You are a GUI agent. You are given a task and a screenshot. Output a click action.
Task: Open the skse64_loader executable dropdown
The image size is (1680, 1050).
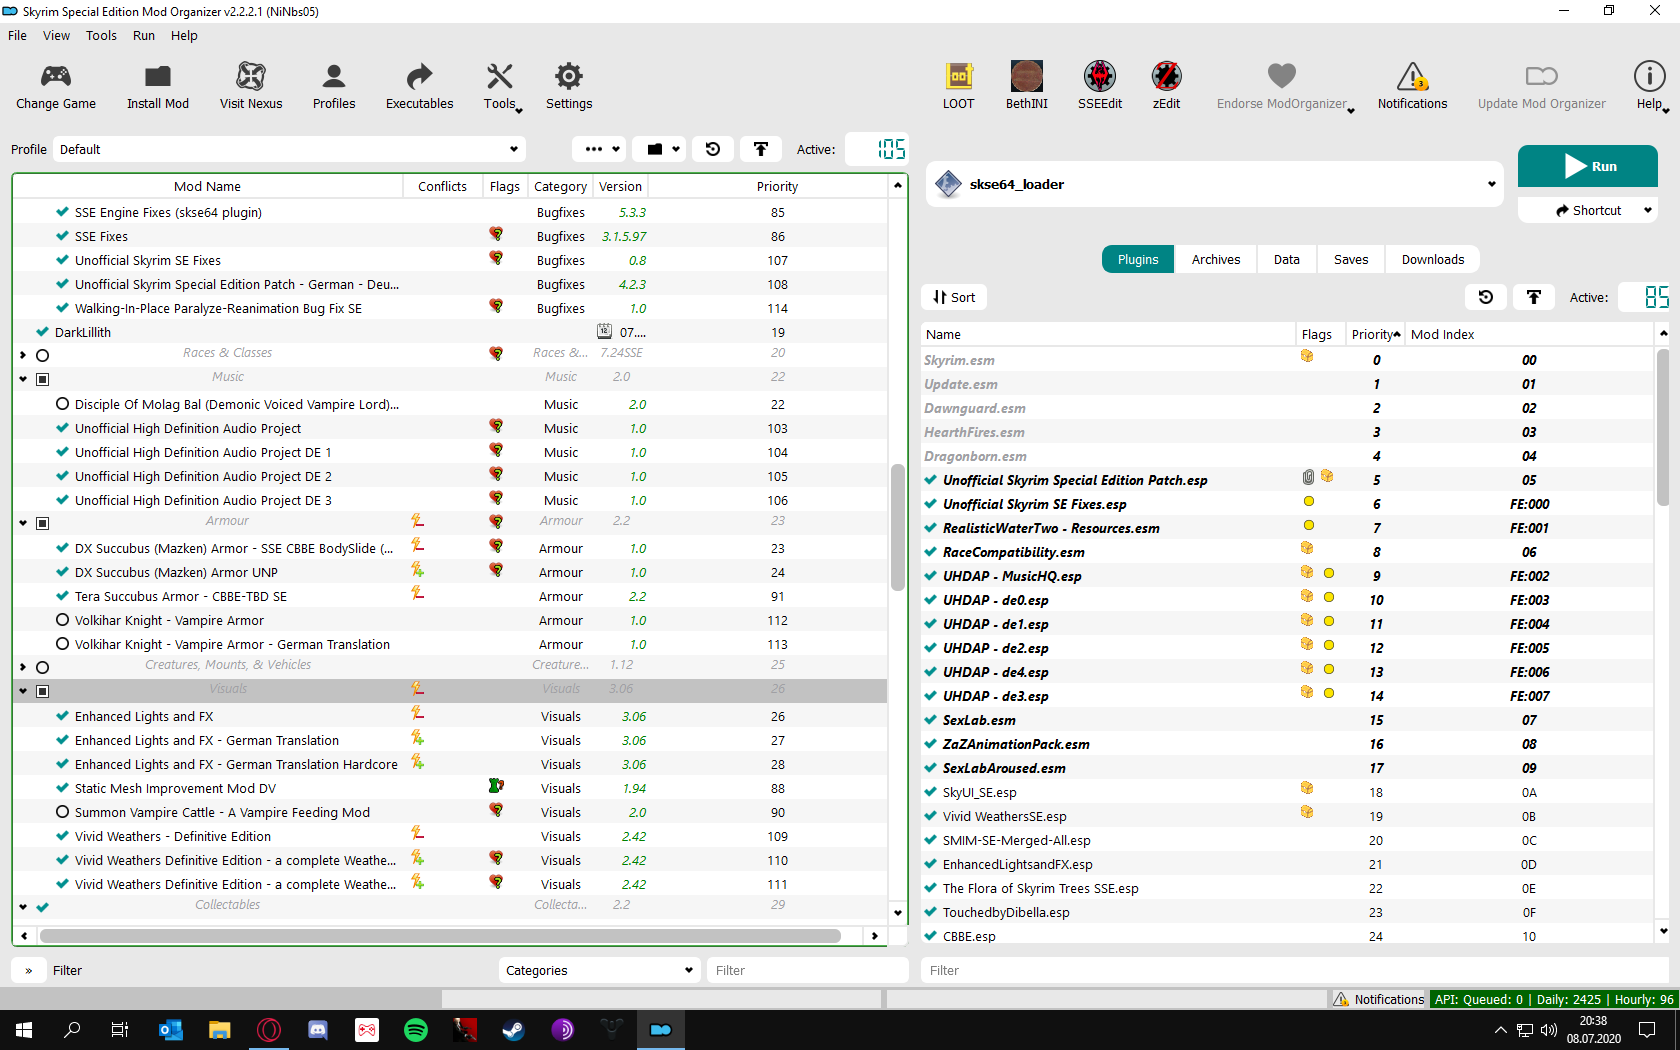tap(1214, 184)
